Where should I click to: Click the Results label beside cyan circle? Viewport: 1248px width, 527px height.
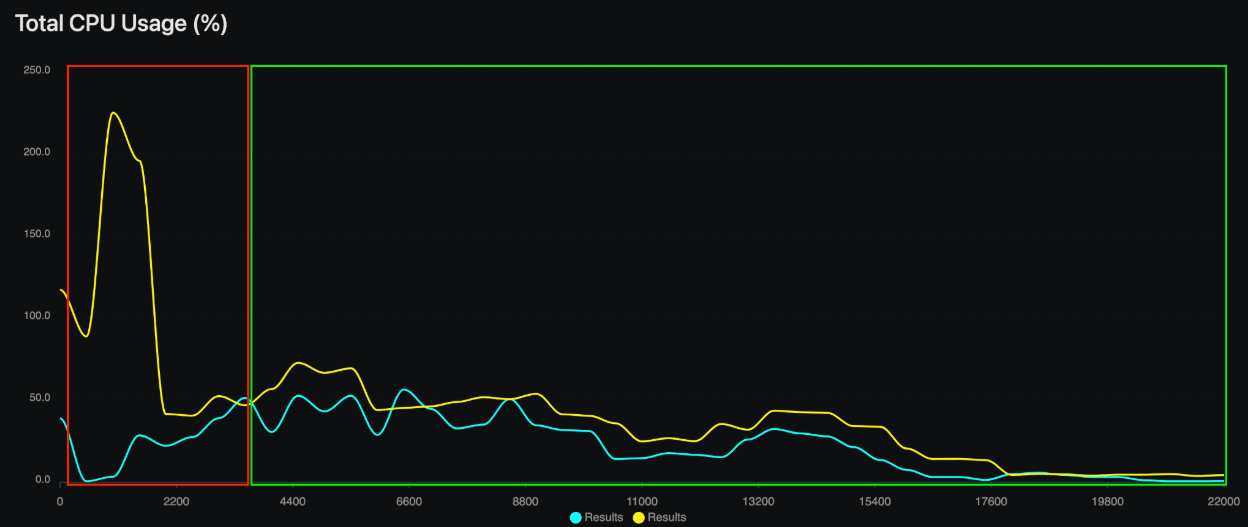point(604,517)
